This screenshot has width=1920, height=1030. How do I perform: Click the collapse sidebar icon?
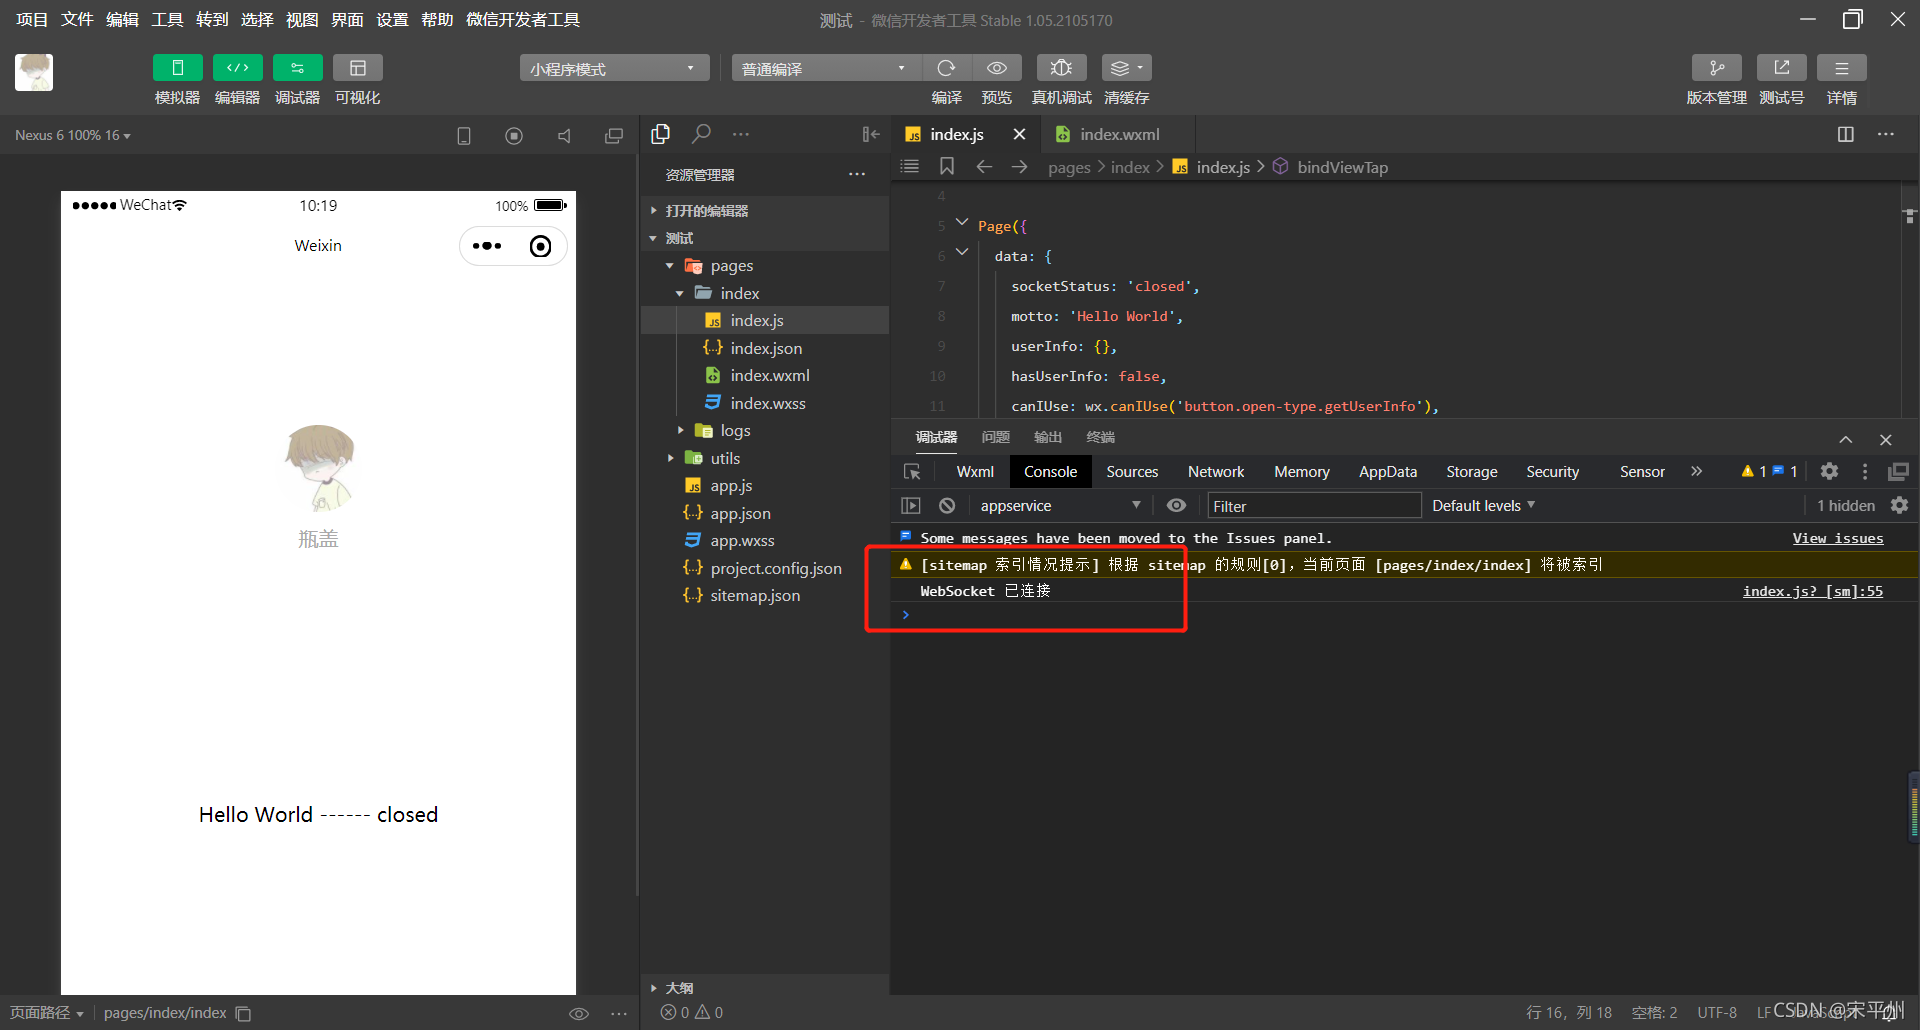pyautogui.click(x=871, y=134)
